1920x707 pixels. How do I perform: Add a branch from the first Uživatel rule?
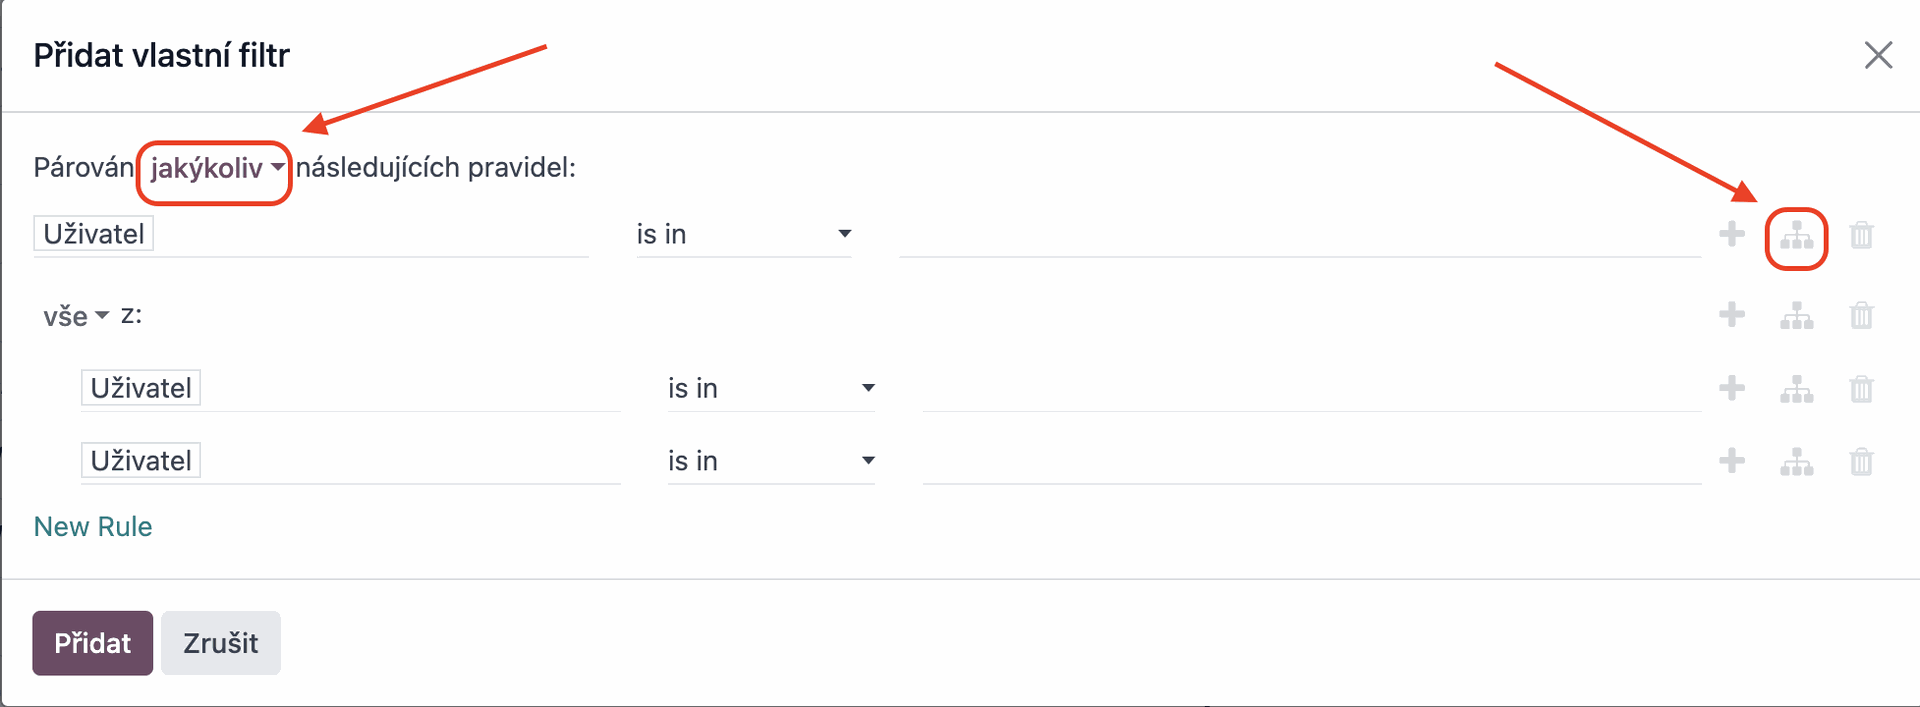click(1797, 236)
